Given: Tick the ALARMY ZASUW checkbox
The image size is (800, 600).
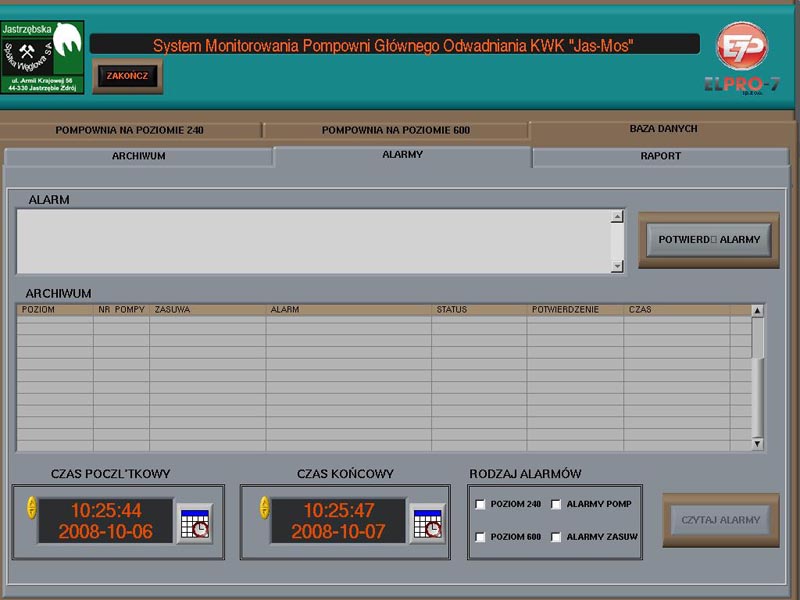Looking at the screenshot, I should (556, 537).
